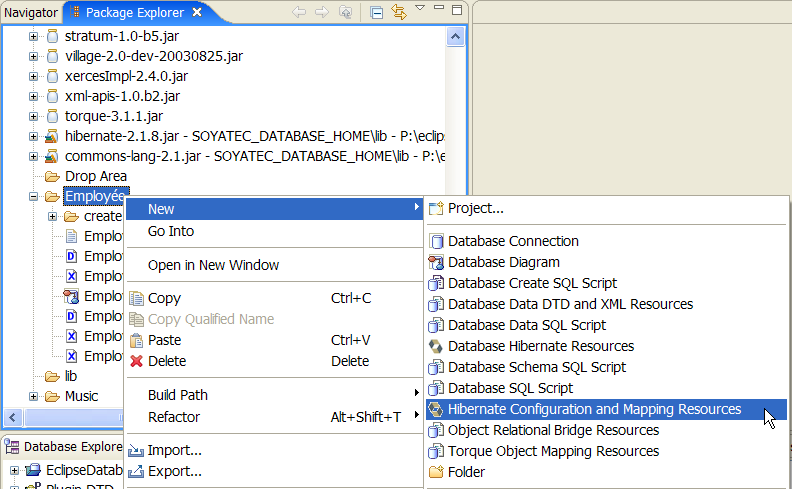Screen dimensions: 792x489
Task: Collapse the Employée folder node
Action: pos(33,197)
